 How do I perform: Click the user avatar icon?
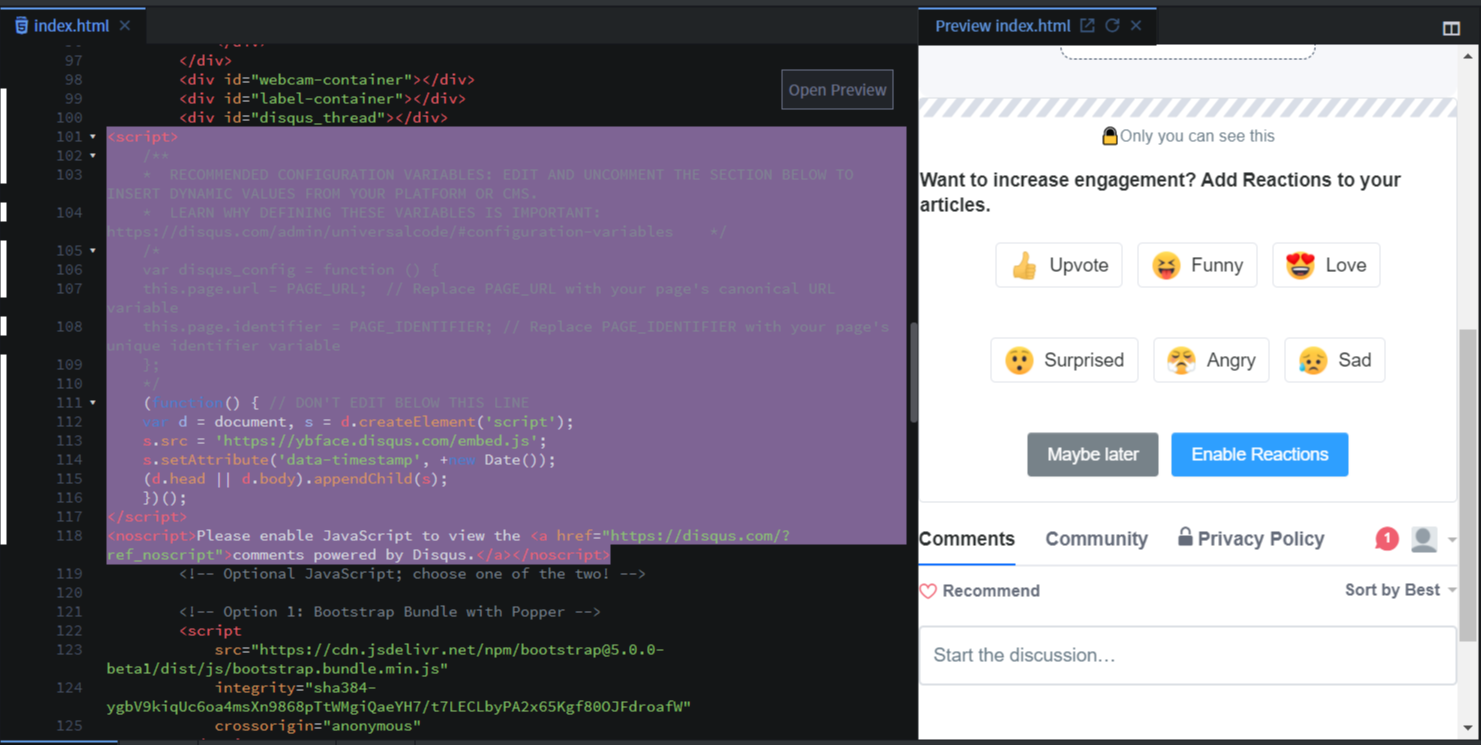pos(1424,539)
